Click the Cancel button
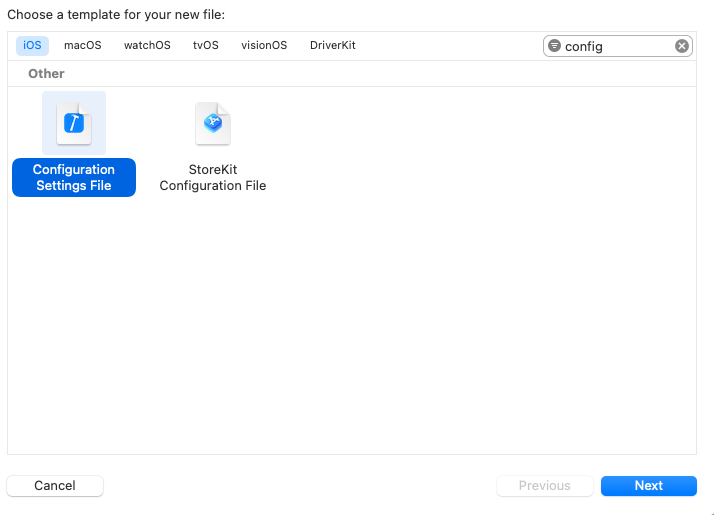Viewport: 714px width, 515px height. (x=55, y=486)
